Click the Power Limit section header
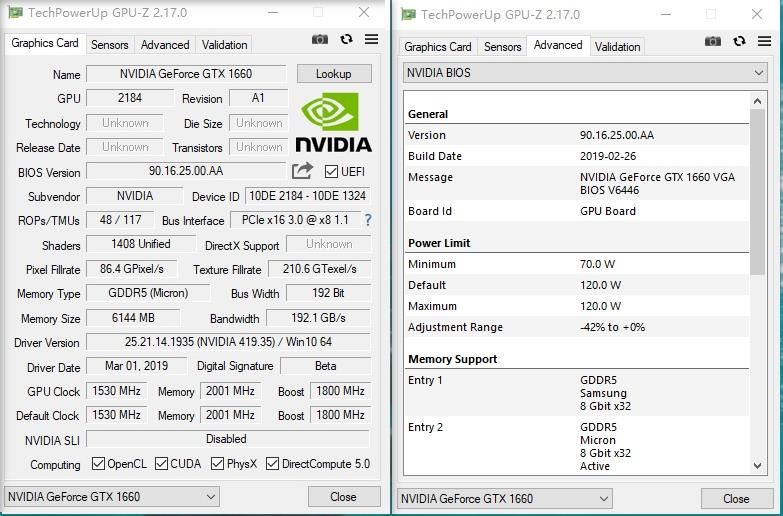The width and height of the screenshot is (783, 516). pos(439,243)
